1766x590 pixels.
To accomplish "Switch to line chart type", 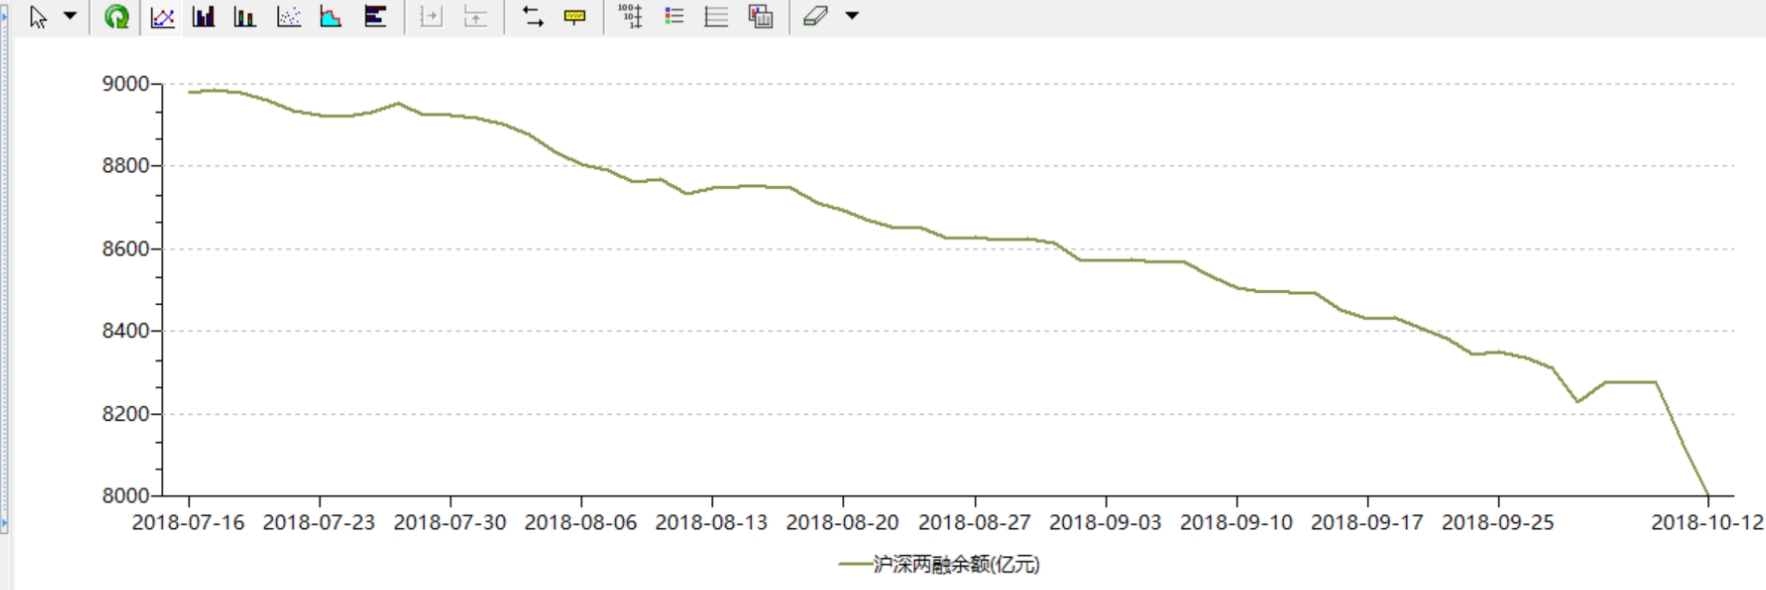I will point(163,17).
